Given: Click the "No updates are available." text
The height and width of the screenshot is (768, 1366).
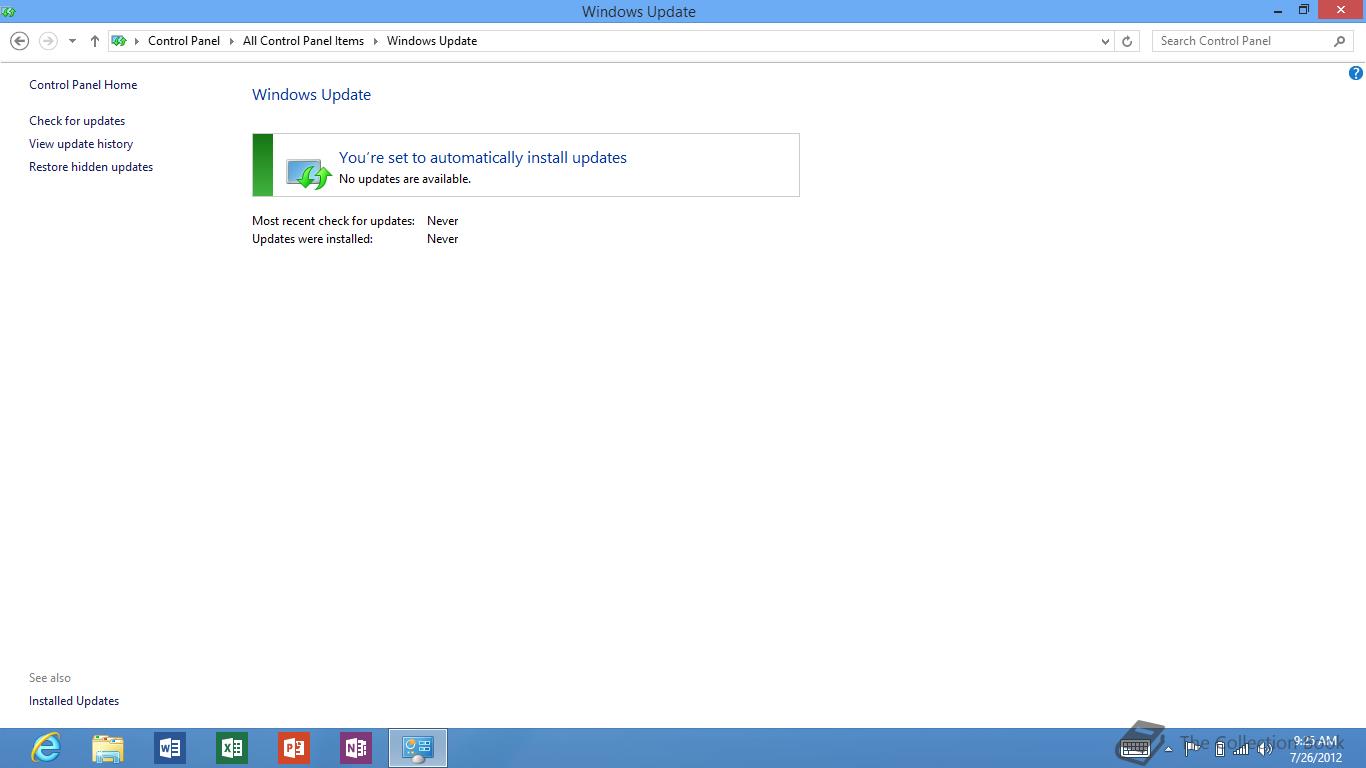Looking at the screenshot, I should 405,179.
